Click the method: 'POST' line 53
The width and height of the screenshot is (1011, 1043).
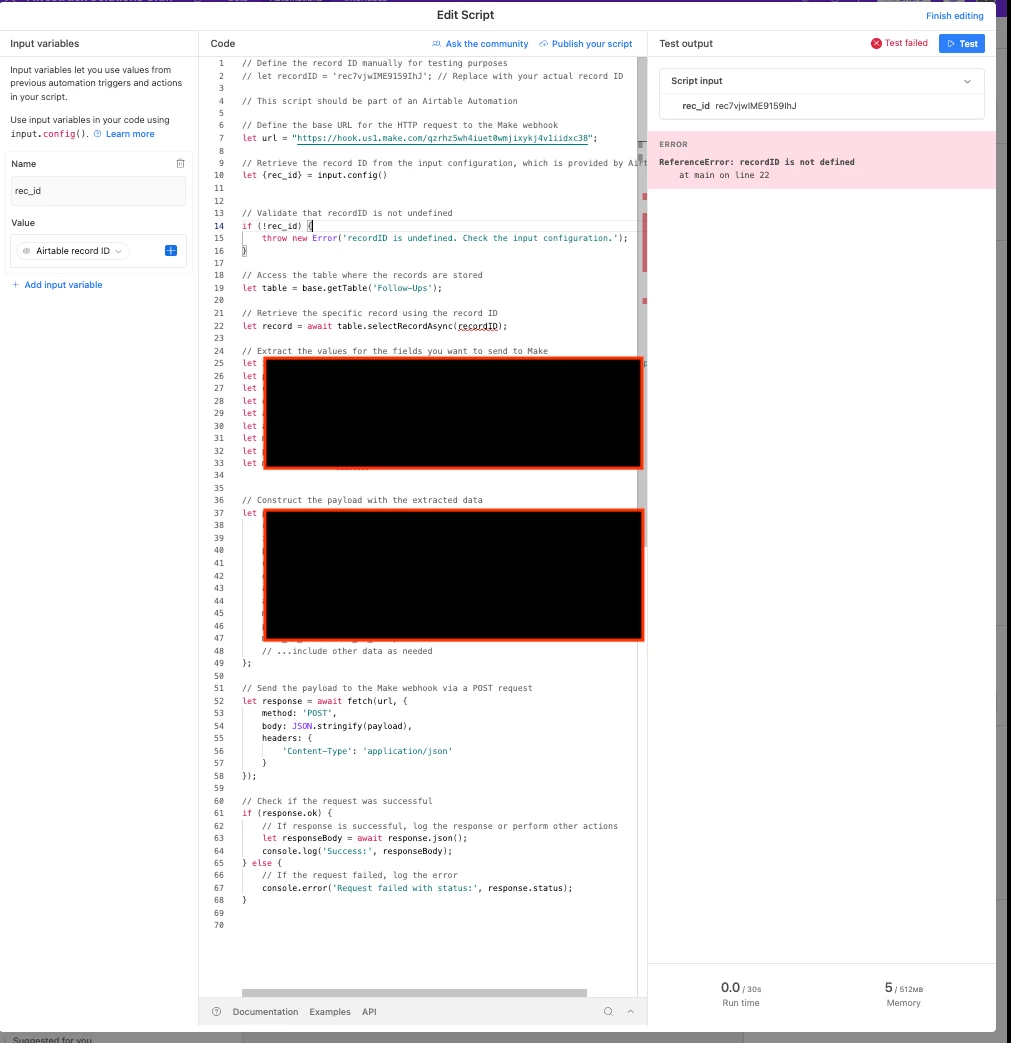(x=299, y=713)
